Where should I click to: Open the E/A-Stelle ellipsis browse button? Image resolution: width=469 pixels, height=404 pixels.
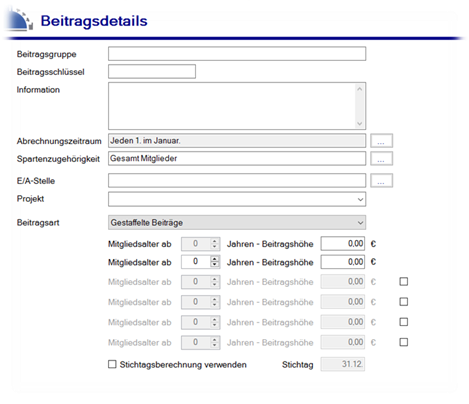pos(381,180)
